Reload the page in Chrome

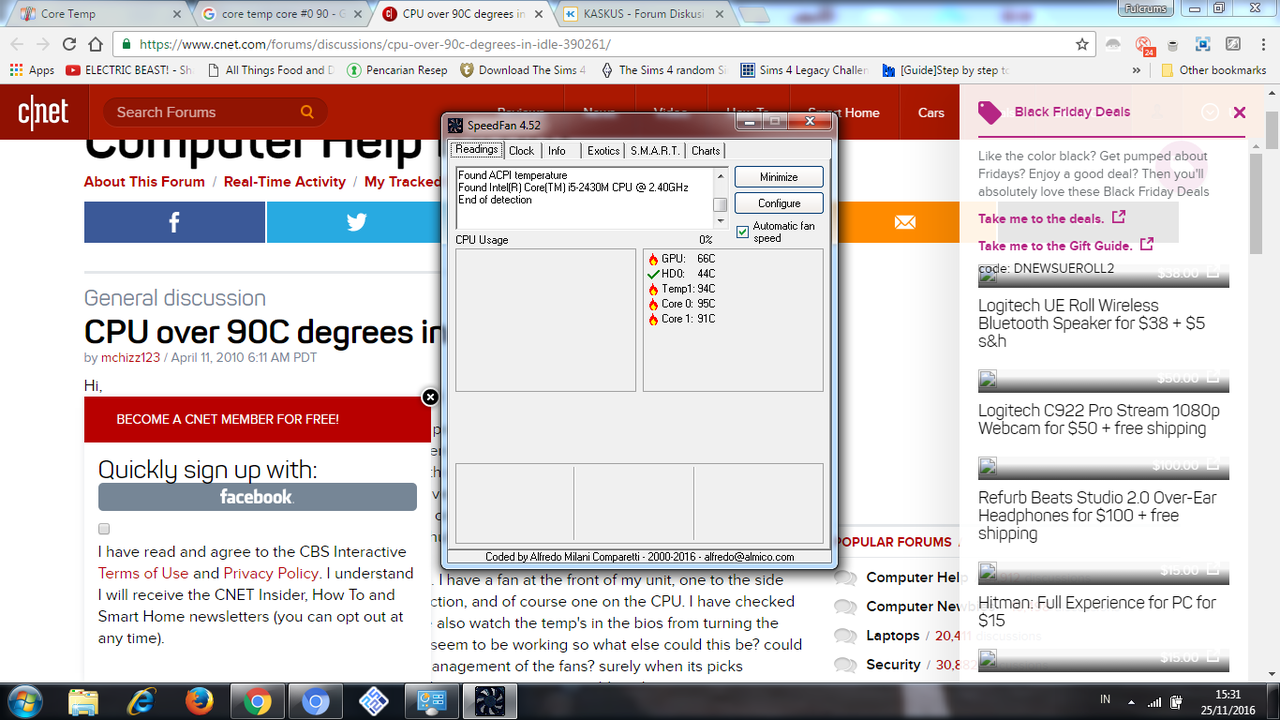click(69, 44)
